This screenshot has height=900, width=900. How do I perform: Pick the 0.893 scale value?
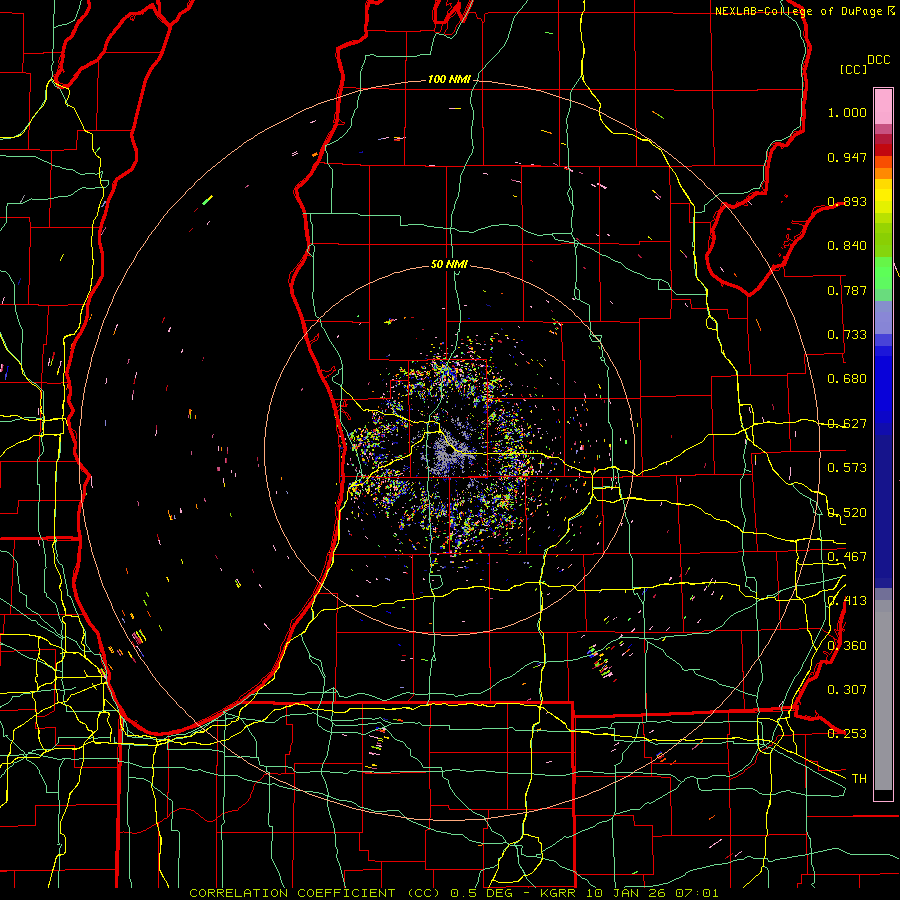point(847,201)
